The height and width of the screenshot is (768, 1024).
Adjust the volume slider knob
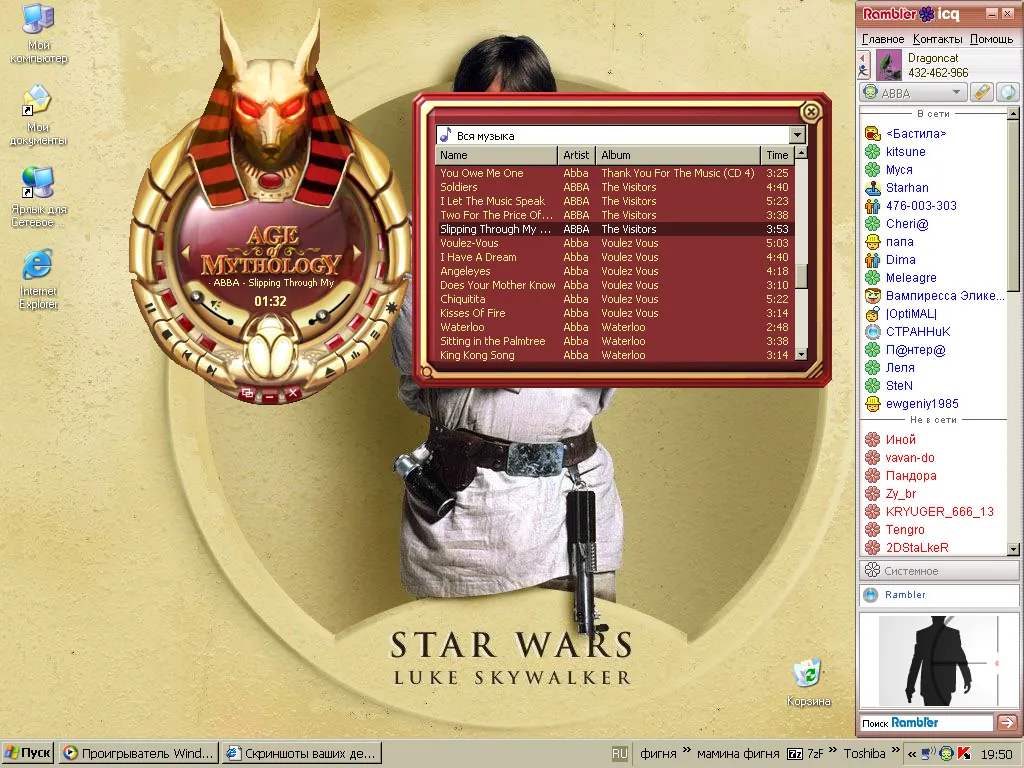197,296
